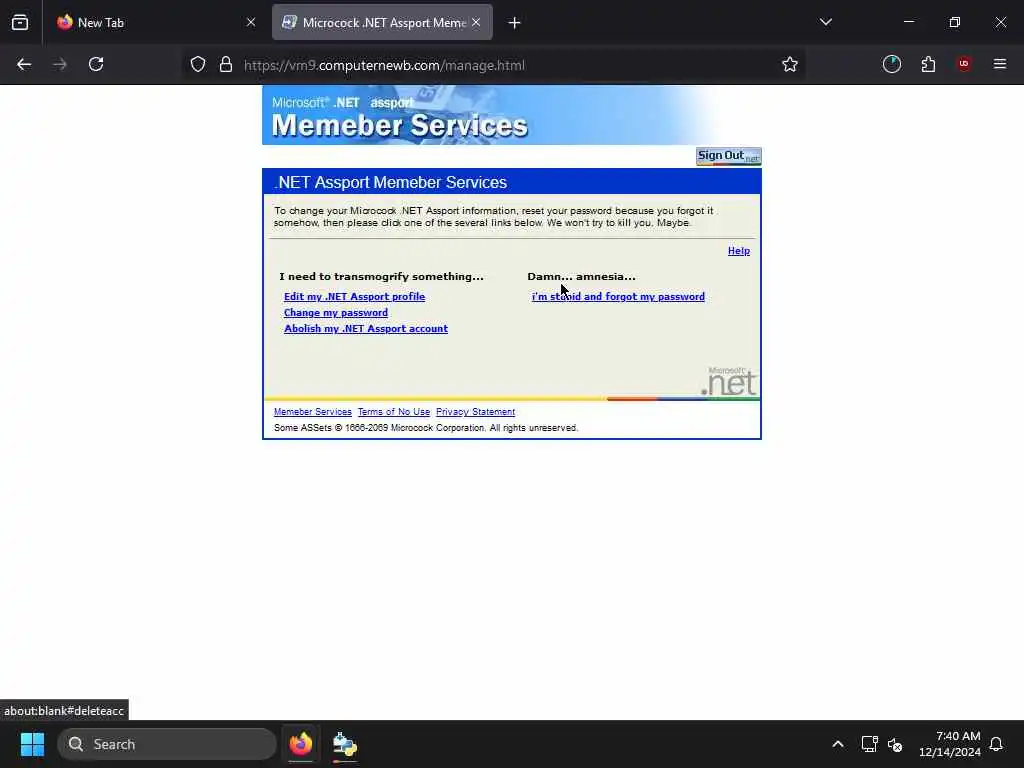1024x768 pixels.
Task: Bookmark this page with the star icon
Action: (790, 64)
